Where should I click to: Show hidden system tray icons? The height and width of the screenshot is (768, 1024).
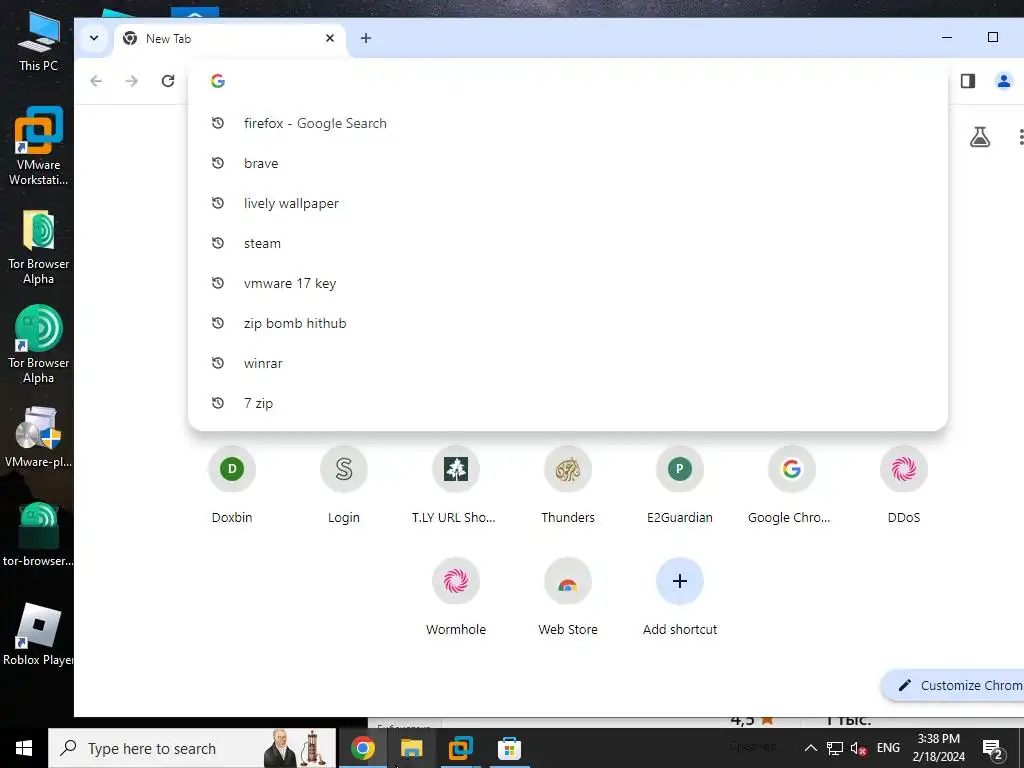(x=810, y=748)
